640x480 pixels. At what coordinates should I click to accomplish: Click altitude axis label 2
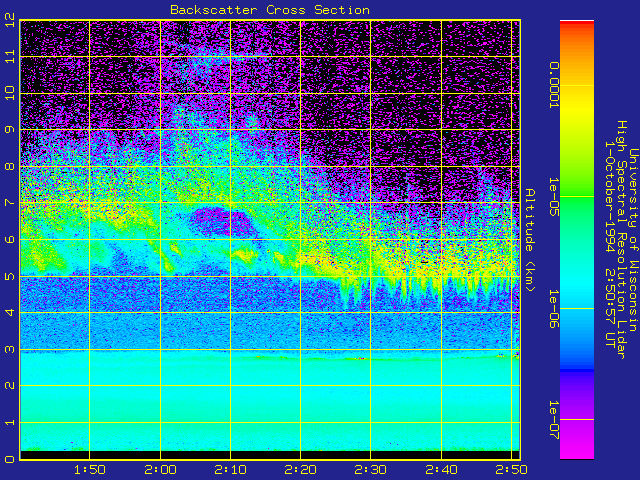10,385
